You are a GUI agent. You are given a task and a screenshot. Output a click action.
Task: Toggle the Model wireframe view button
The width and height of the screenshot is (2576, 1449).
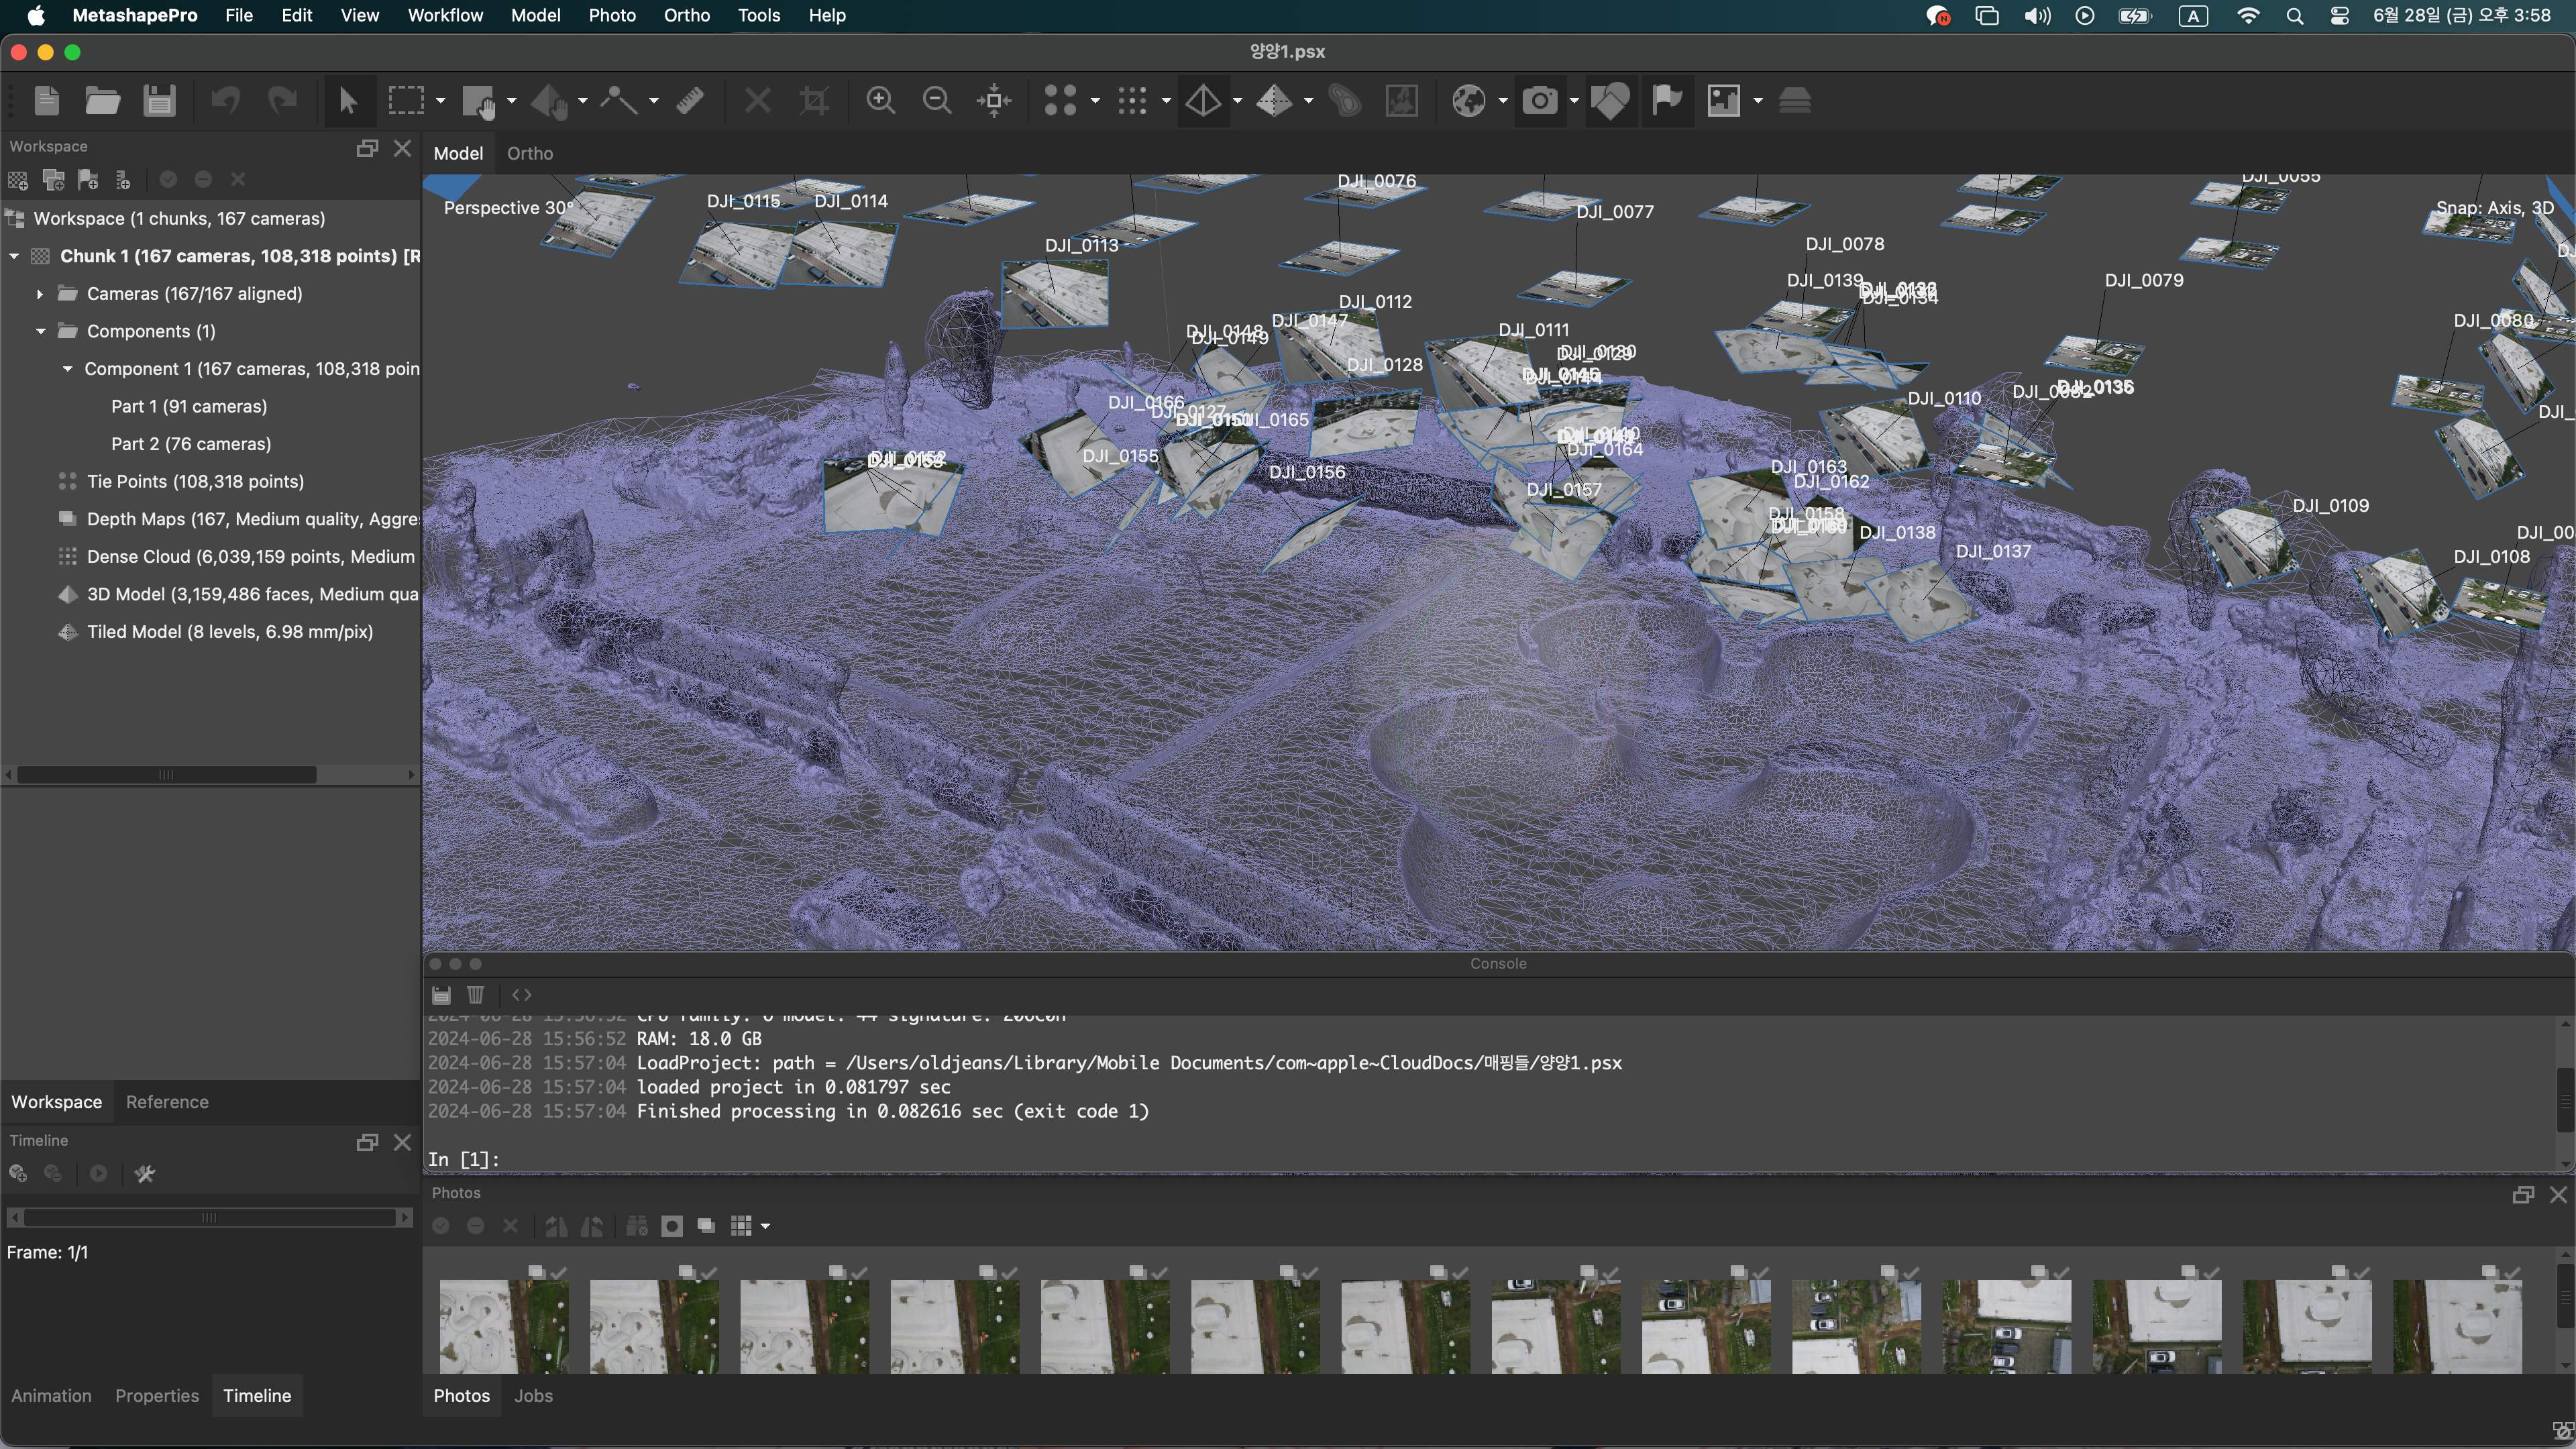coord(1203,100)
